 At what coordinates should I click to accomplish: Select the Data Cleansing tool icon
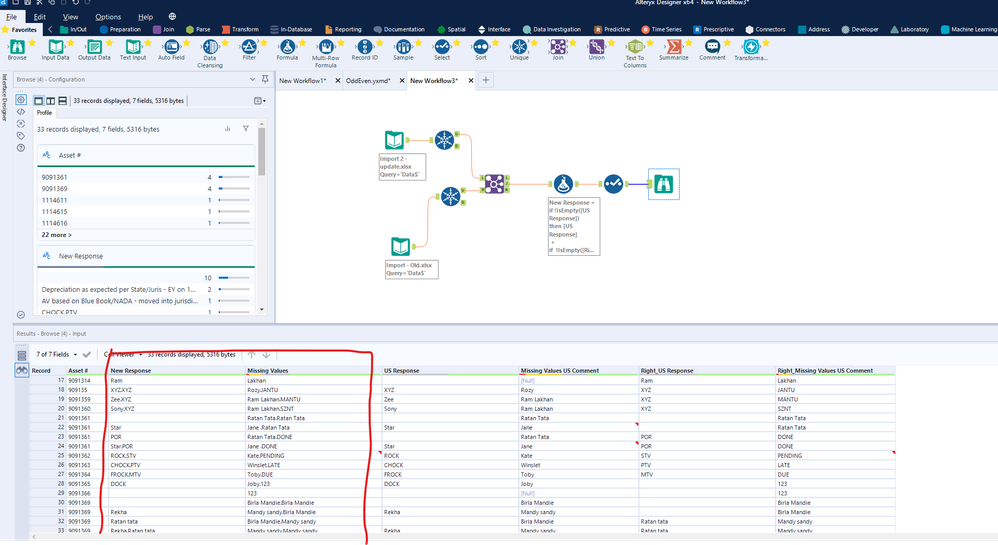[210, 46]
